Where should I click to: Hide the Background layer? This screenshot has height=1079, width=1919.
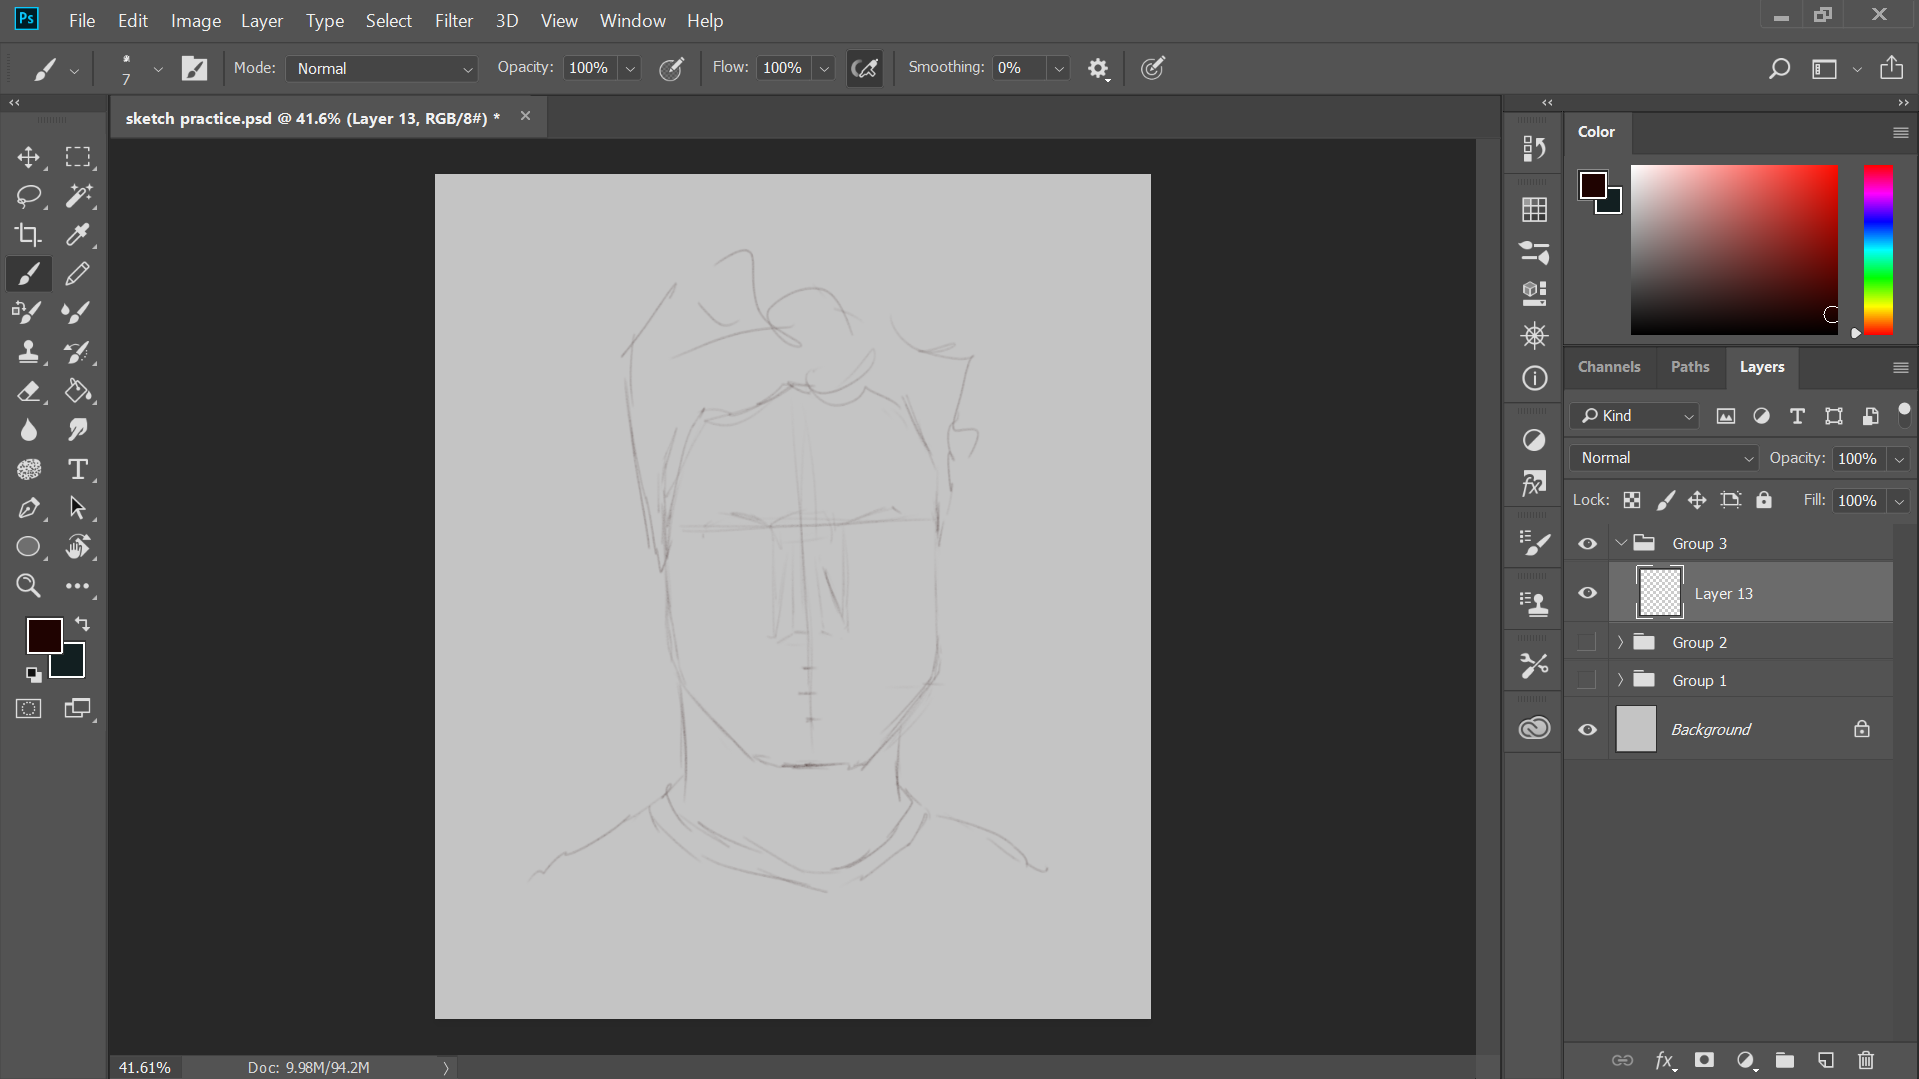tap(1587, 729)
